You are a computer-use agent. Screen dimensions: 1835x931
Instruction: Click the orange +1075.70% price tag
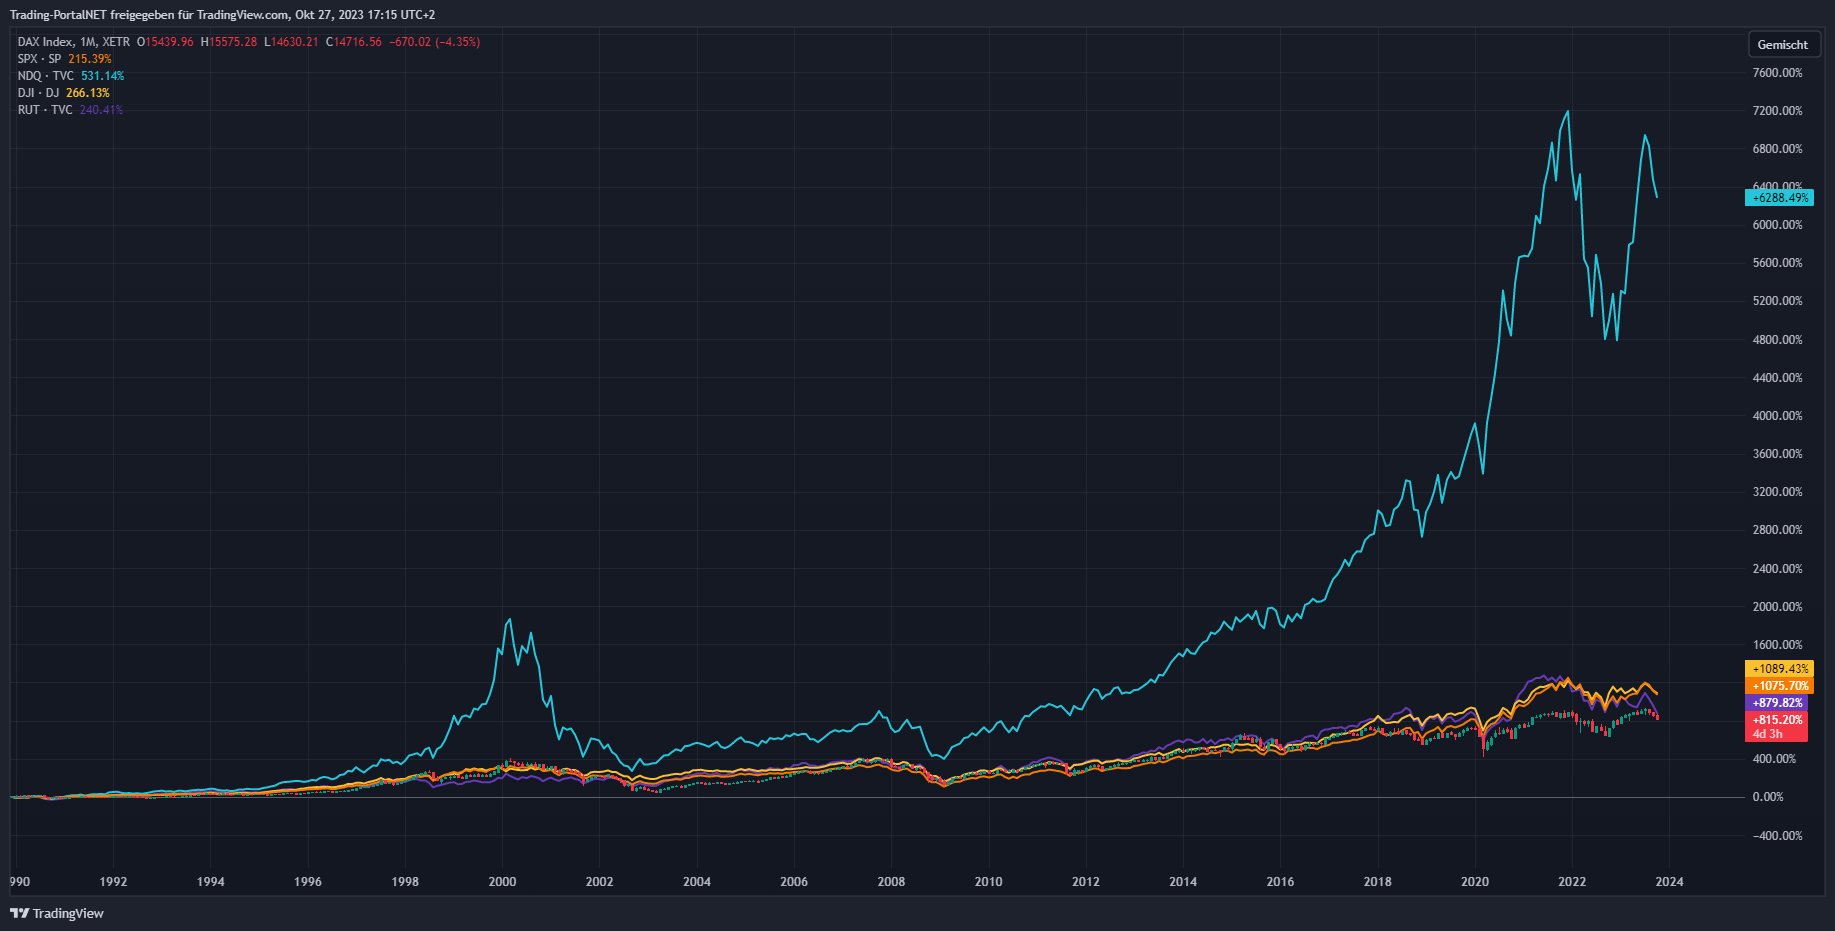[x=1780, y=686]
